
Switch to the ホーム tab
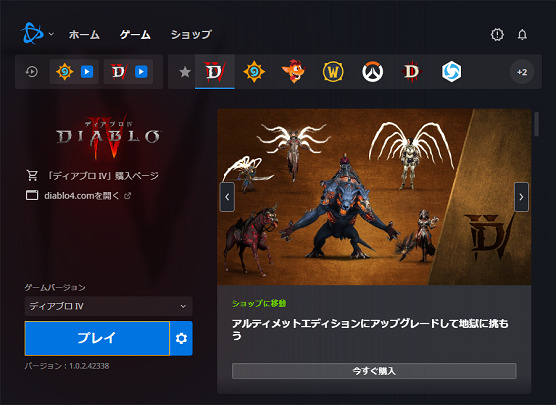pyautogui.click(x=84, y=34)
